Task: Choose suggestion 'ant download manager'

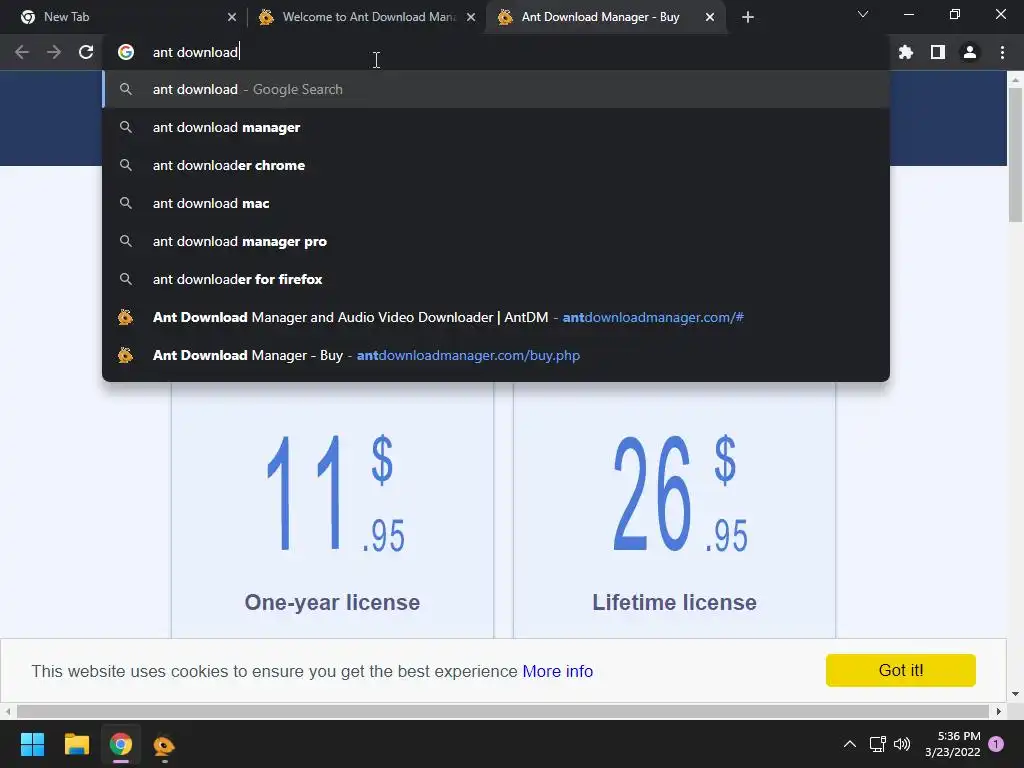Action: click(496, 127)
